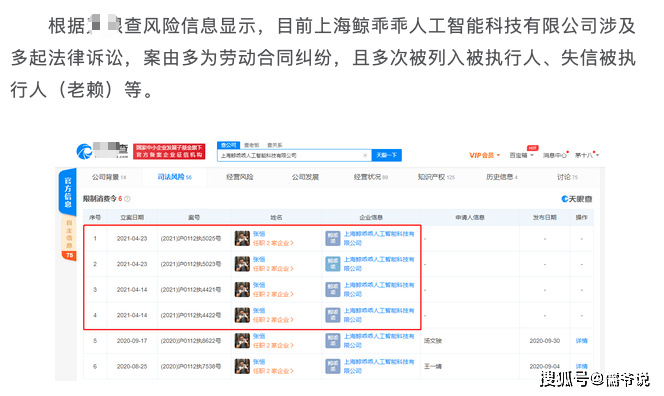This screenshot has height=396, width=664.
Task: Open the VIP会员 dropdown
Action: tap(484, 155)
